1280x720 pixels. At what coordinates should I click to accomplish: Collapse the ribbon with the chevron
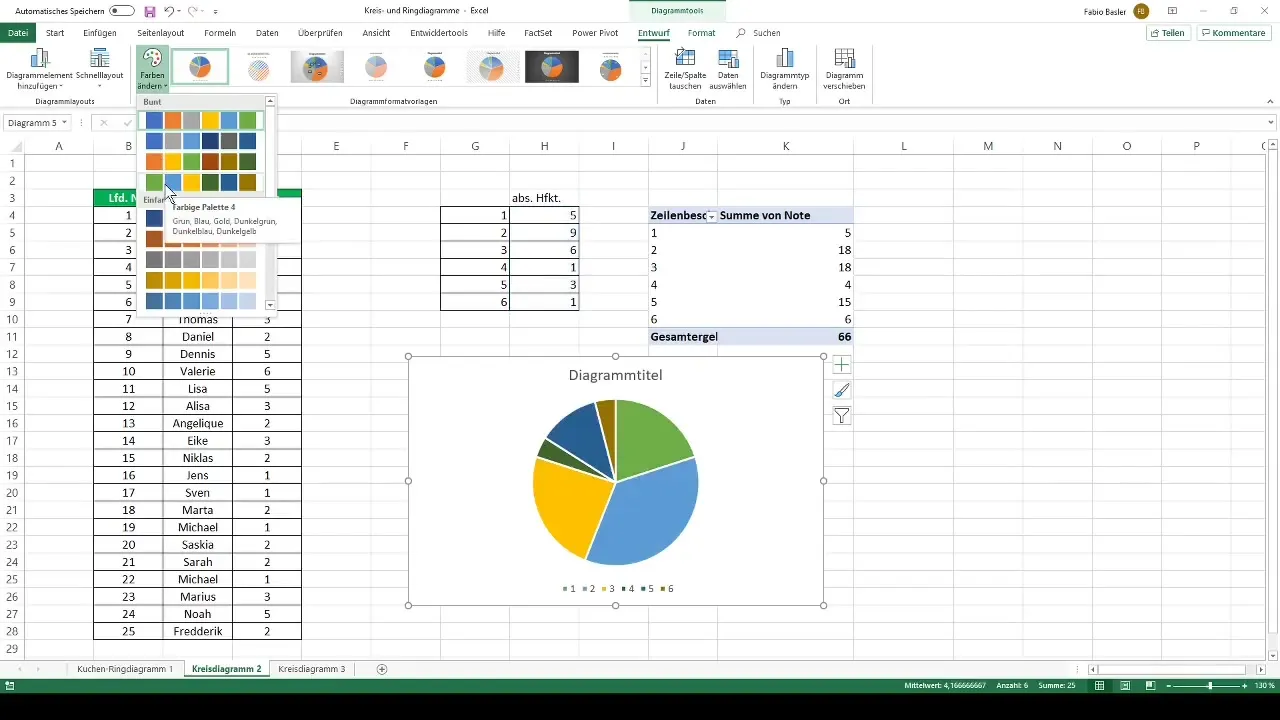click(1270, 101)
